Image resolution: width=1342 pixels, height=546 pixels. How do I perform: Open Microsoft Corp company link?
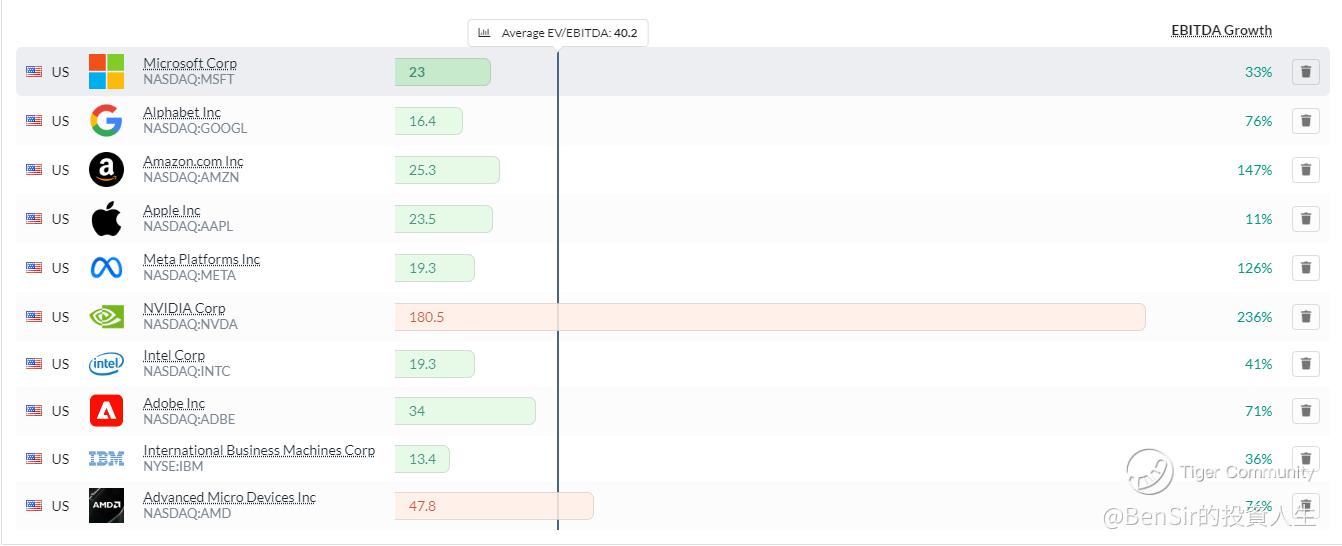pyautogui.click(x=190, y=64)
